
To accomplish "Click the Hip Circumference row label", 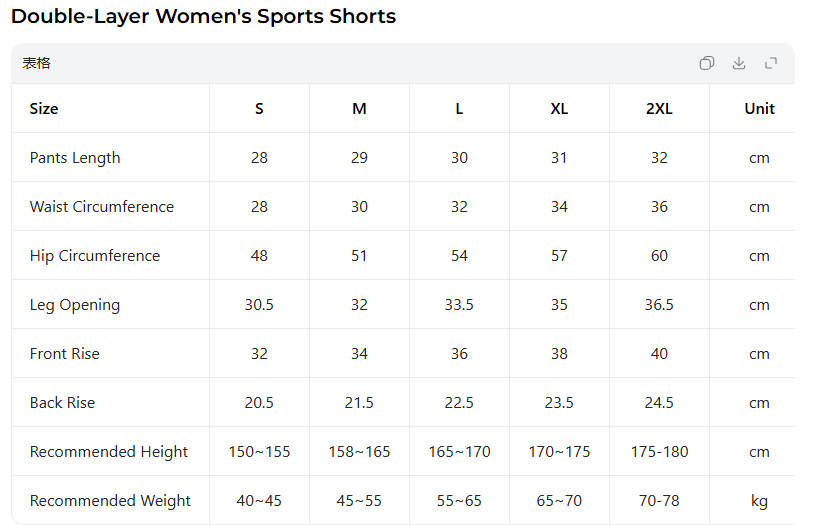I will (95, 256).
